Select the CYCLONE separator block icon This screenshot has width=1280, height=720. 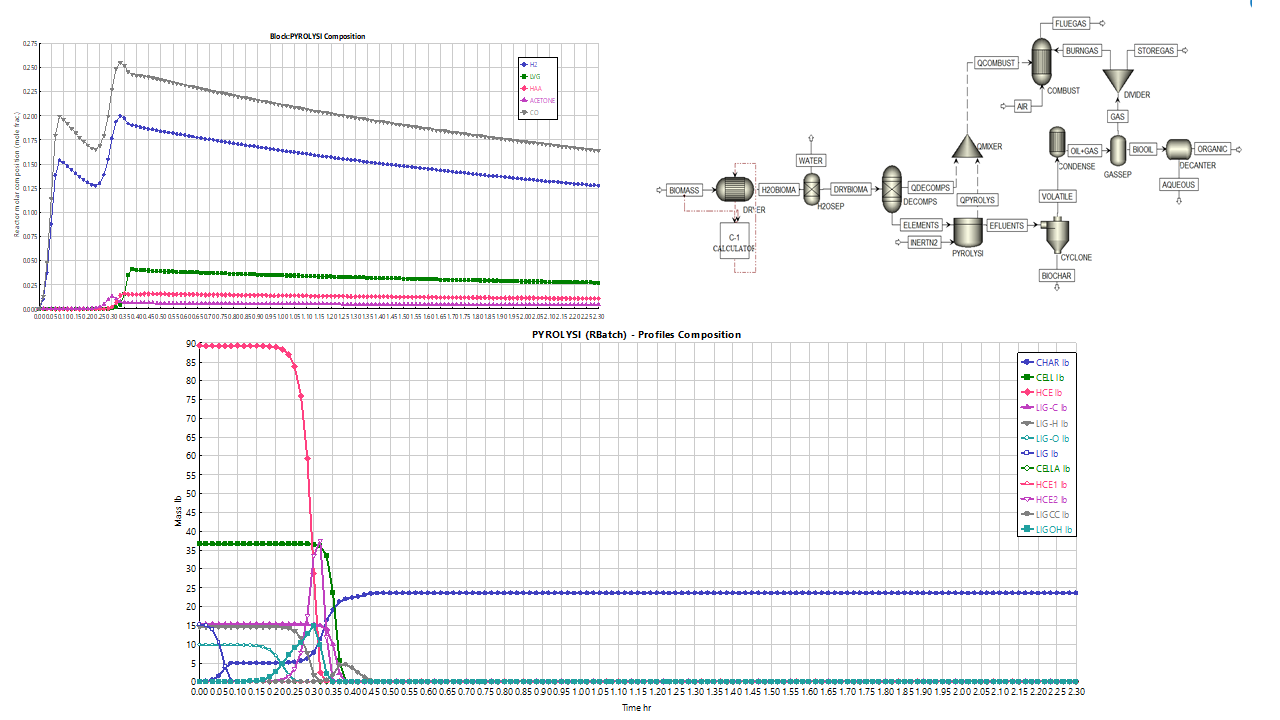(1056, 235)
